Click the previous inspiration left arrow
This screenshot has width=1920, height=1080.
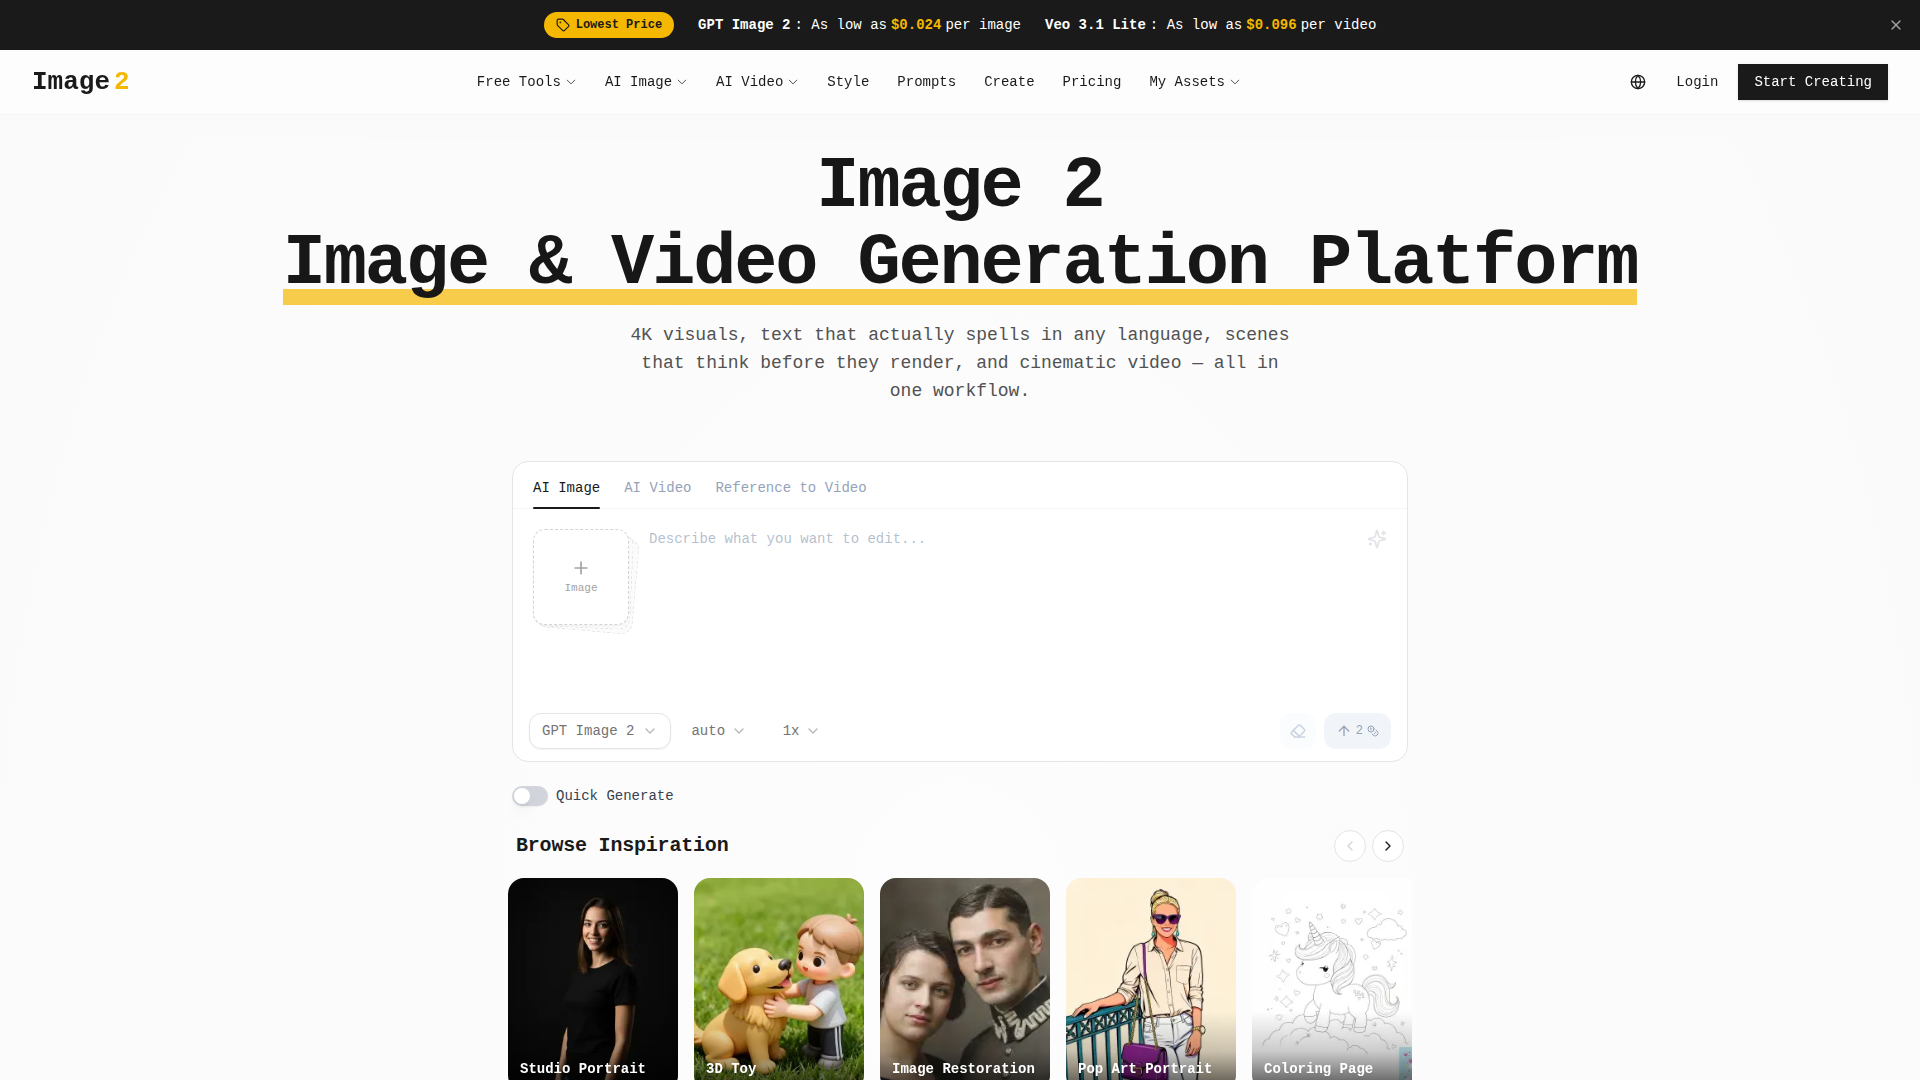[x=1349, y=846]
